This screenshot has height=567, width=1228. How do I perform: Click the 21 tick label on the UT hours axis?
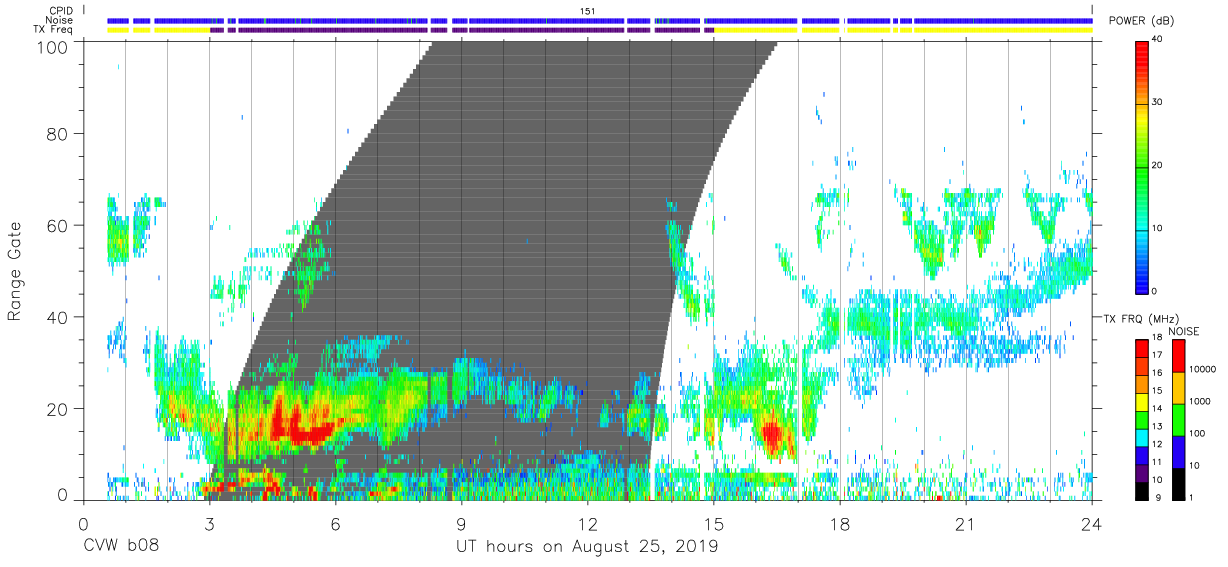pyautogui.click(x=966, y=522)
